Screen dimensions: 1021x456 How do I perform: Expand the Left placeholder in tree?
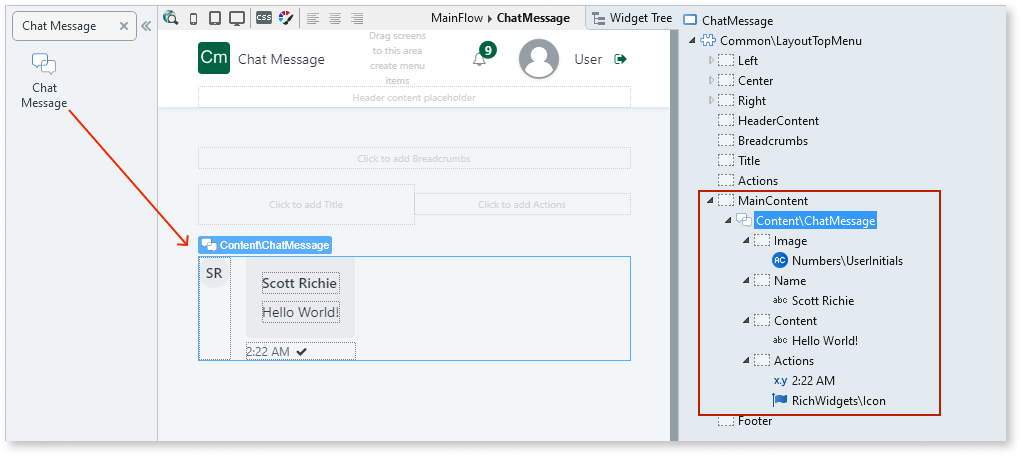(711, 61)
